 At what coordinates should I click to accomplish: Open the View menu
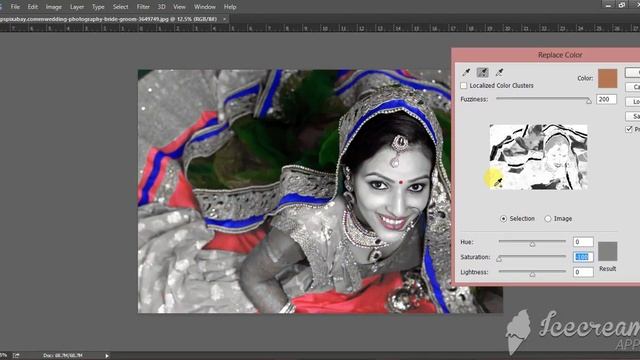tap(179, 7)
